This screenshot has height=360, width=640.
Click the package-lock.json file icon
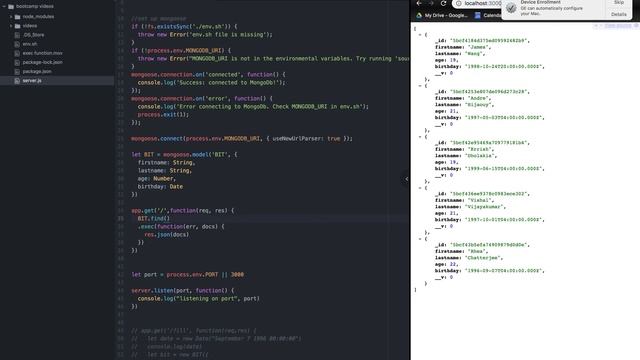coord(17,62)
